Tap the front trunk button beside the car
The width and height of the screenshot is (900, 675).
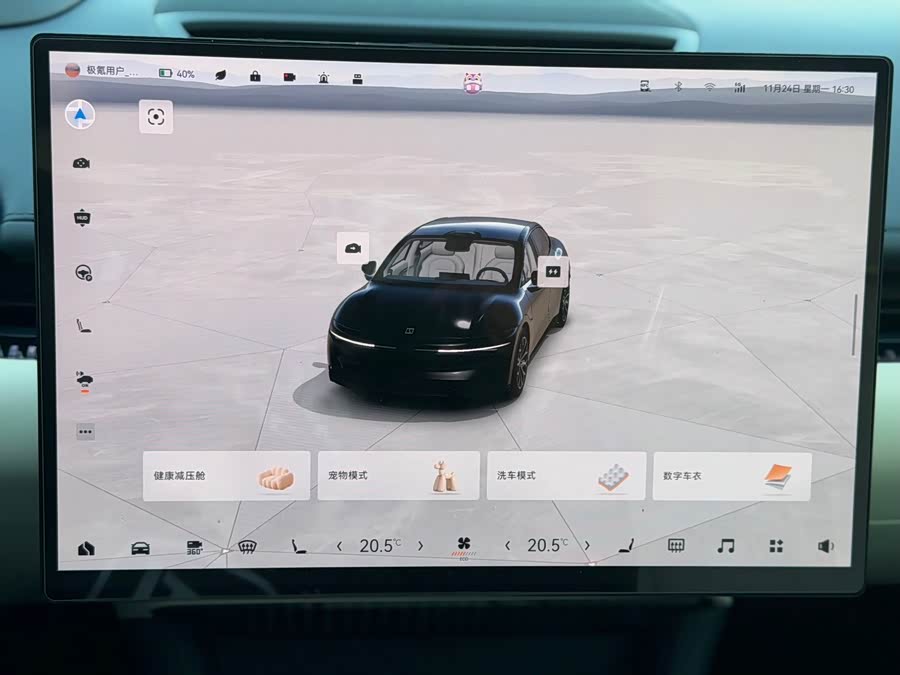pyautogui.click(x=352, y=247)
